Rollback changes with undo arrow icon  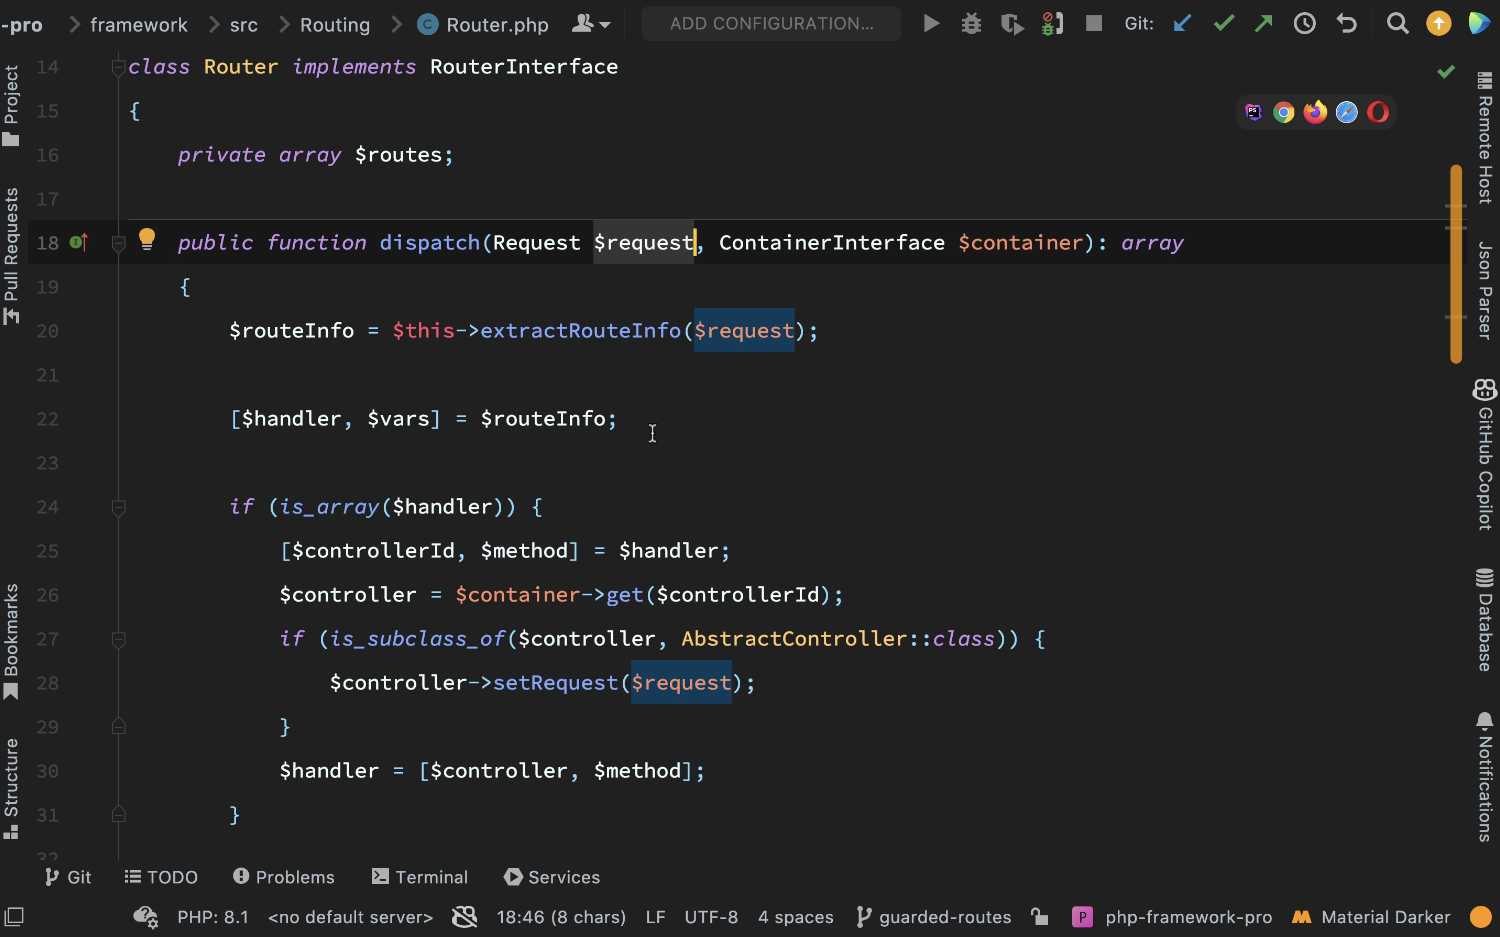pyautogui.click(x=1347, y=23)
